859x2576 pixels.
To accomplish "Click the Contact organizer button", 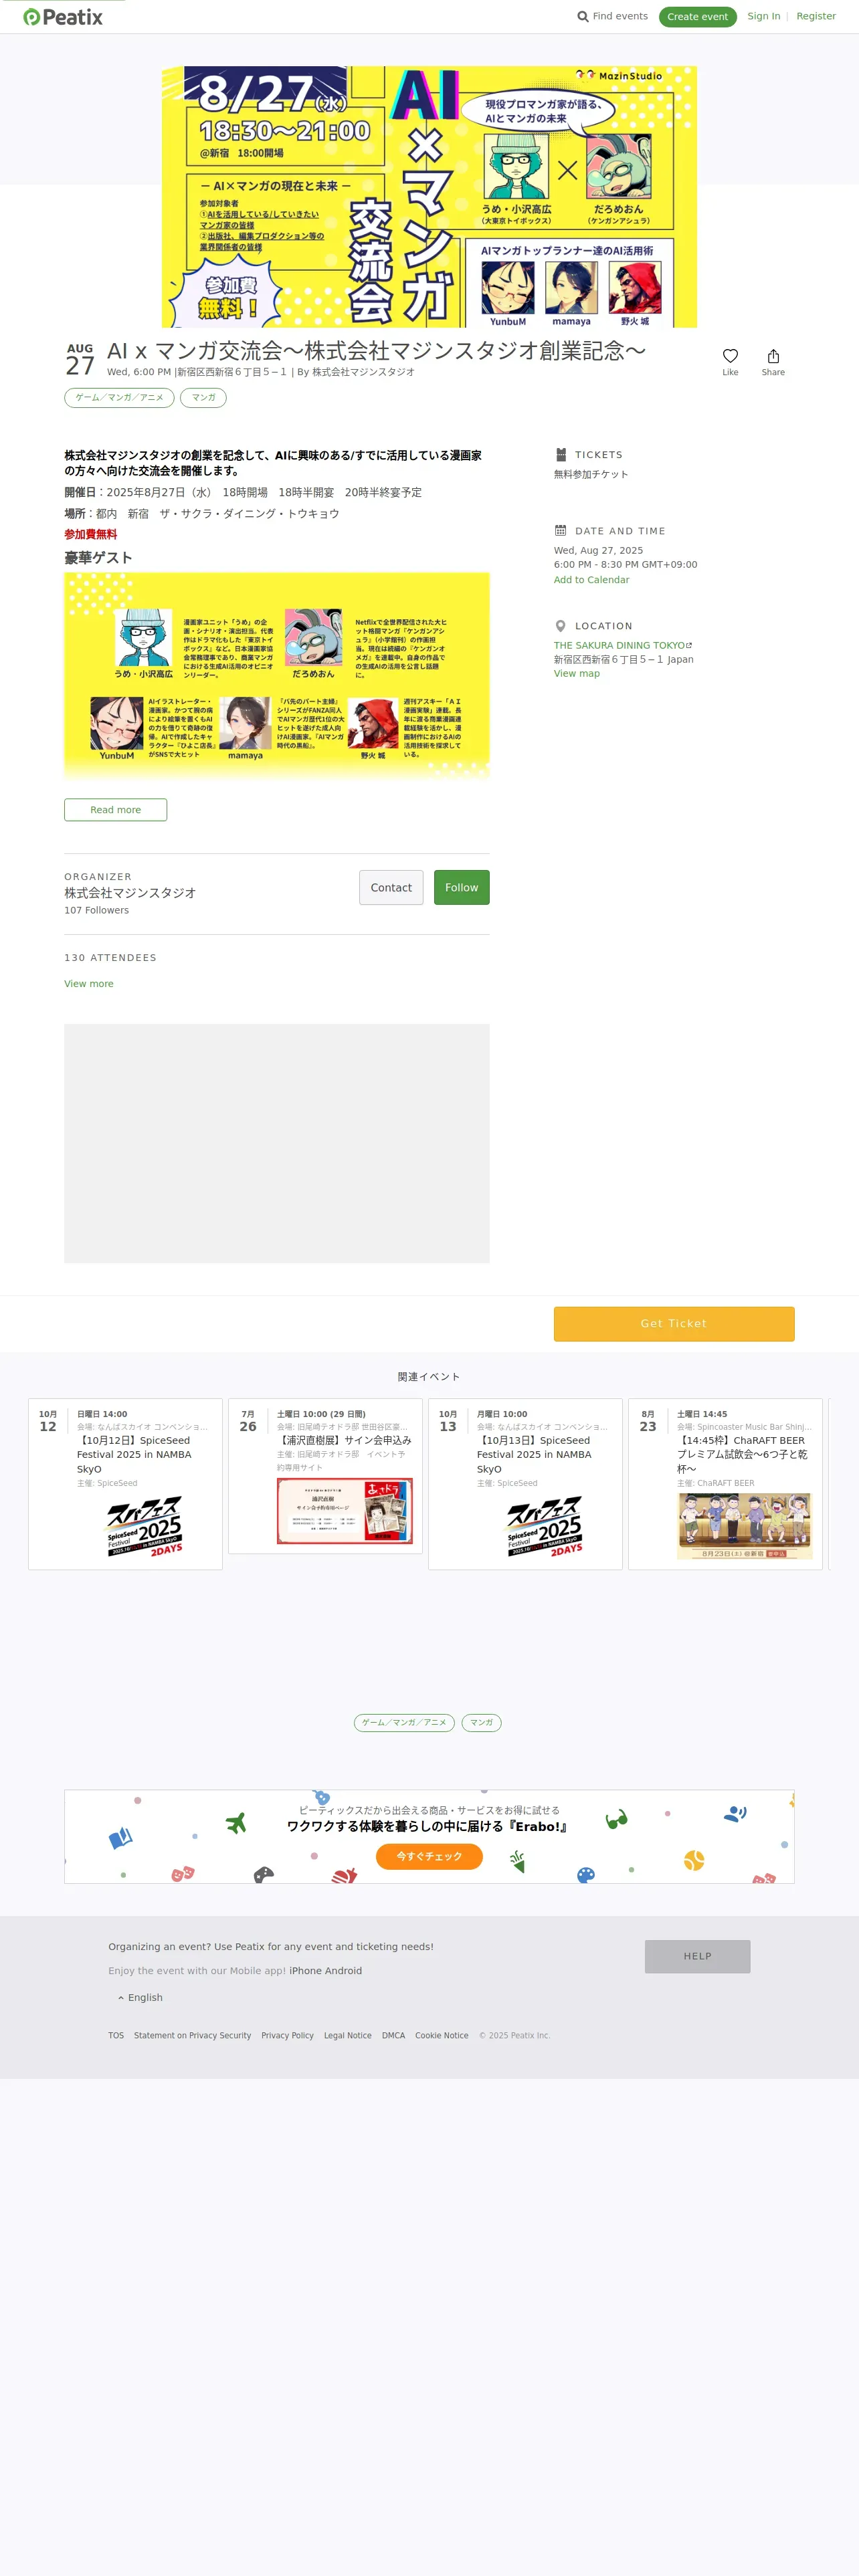I will coord(391,888).
